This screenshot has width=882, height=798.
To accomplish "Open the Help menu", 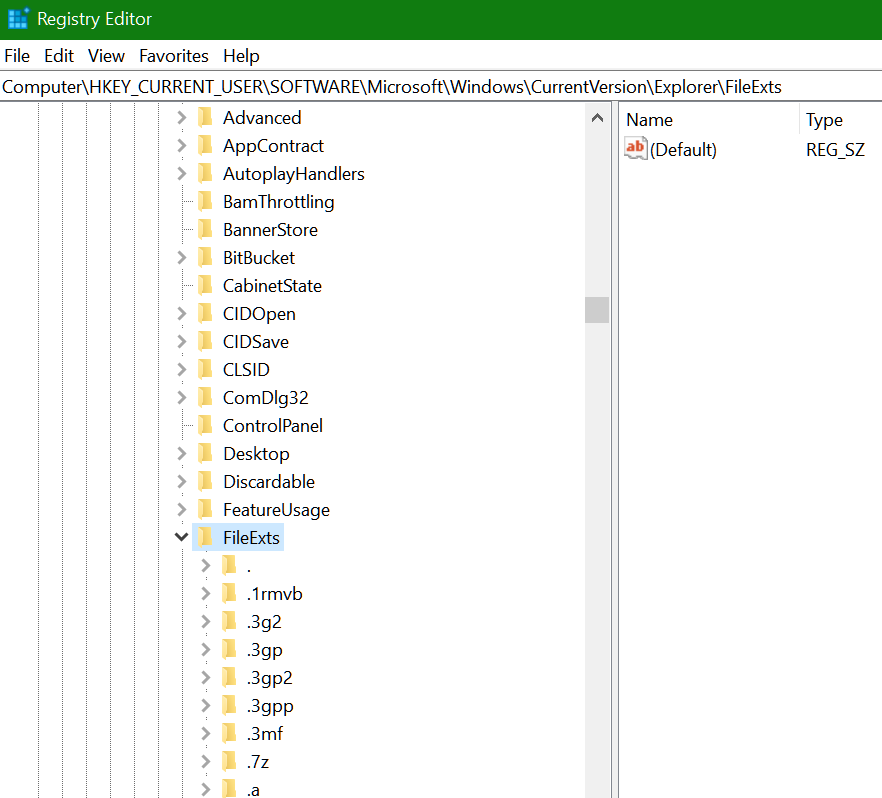I will [241, 56].
